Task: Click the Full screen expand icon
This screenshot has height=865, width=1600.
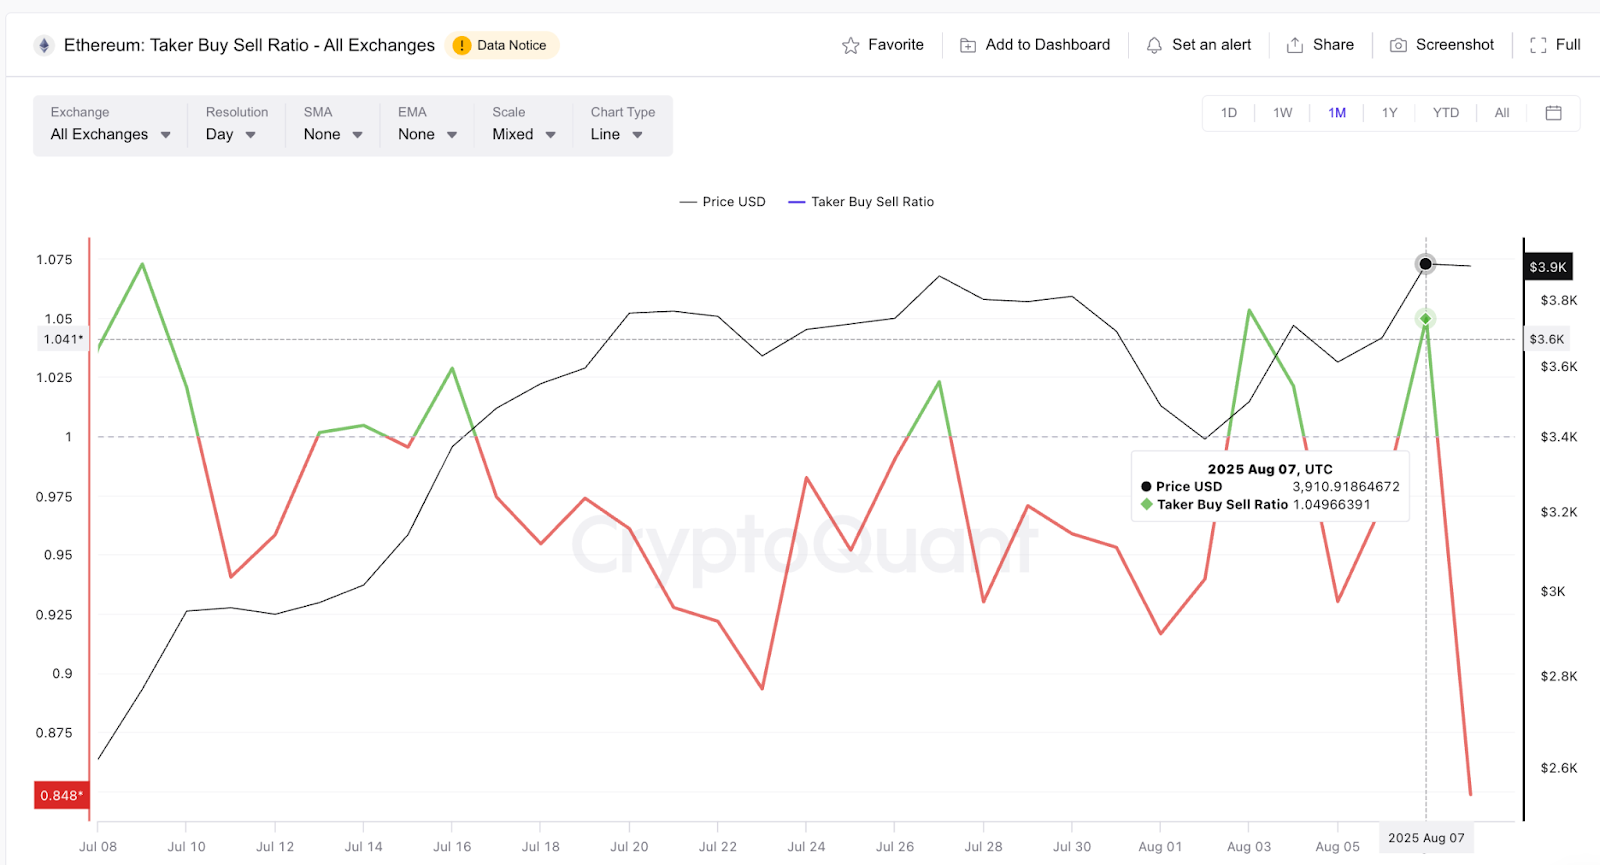Action: 1538,45
